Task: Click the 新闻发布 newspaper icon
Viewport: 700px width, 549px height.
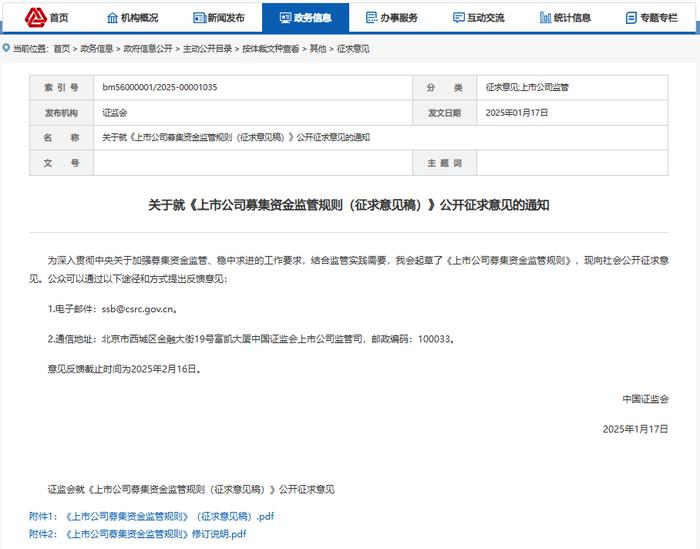Action: click(x=199, y=18)
